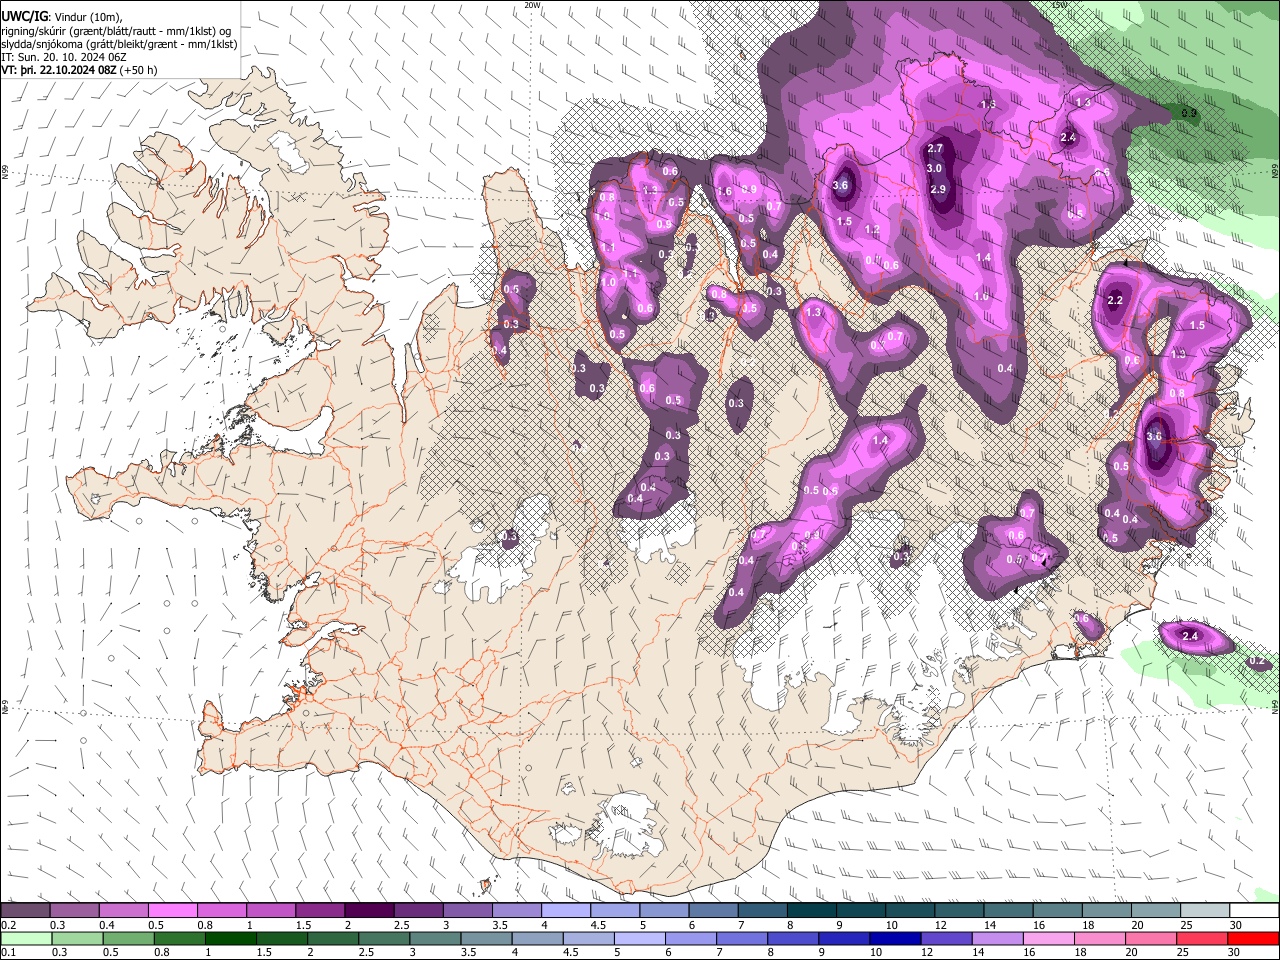This screenshot has width=1280, height=960.
Task: Click the 'UWC/IG: Vindur (10m)' title text
Action: pyautogui.click(x=62, y=17)
